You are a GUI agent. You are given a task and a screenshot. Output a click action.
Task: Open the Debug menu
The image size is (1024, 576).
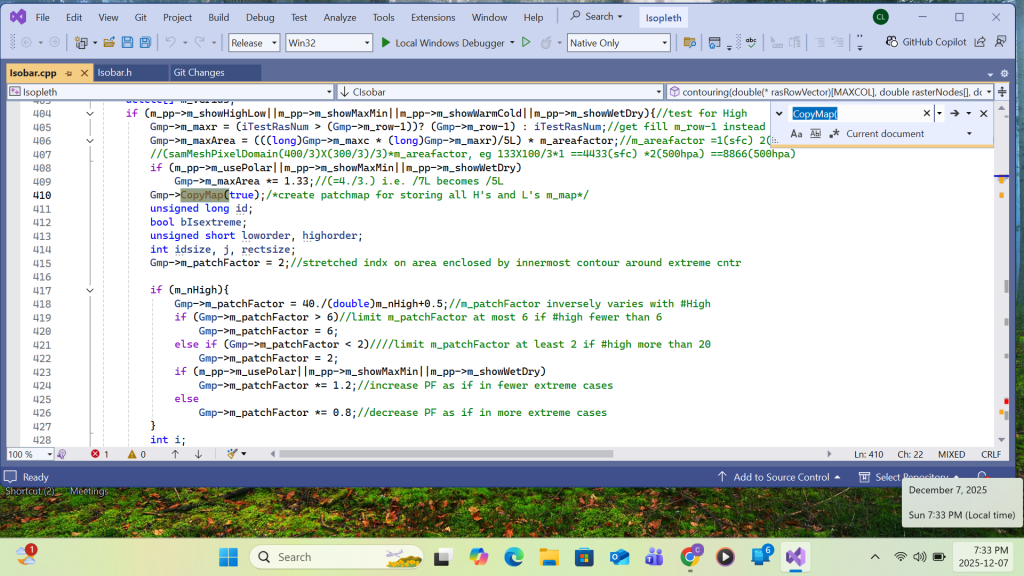(x=259, y=17)
